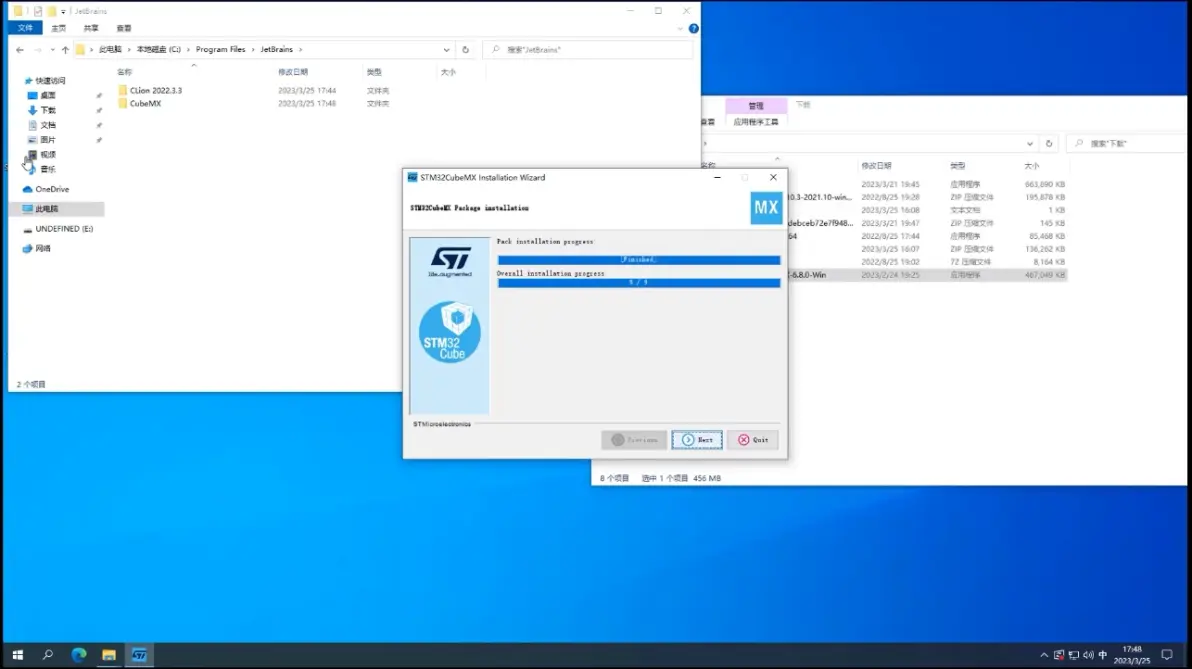This screenshot has height=669, width=1192.
Task: Click the CubeMX folder icon
Action: pyautogui.click(x=122, y=103)
